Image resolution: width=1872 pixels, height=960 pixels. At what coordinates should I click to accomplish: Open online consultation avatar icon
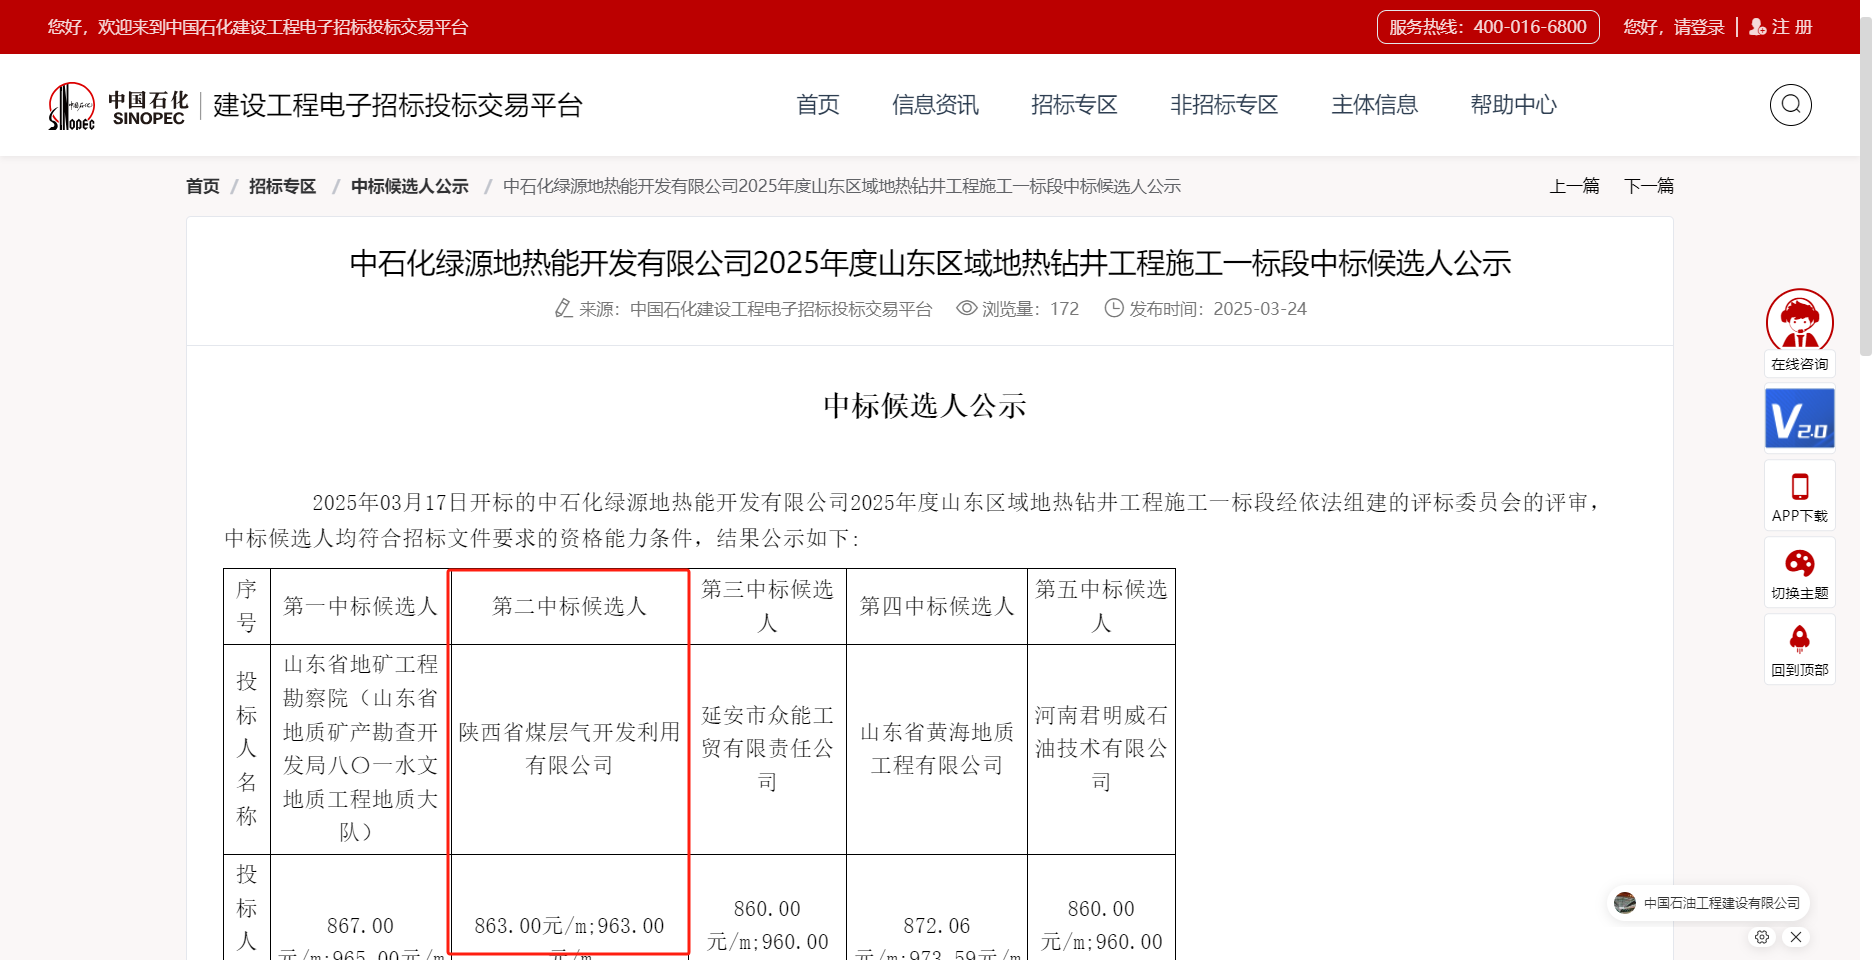pyautogui.click(x=1799, y=321)
